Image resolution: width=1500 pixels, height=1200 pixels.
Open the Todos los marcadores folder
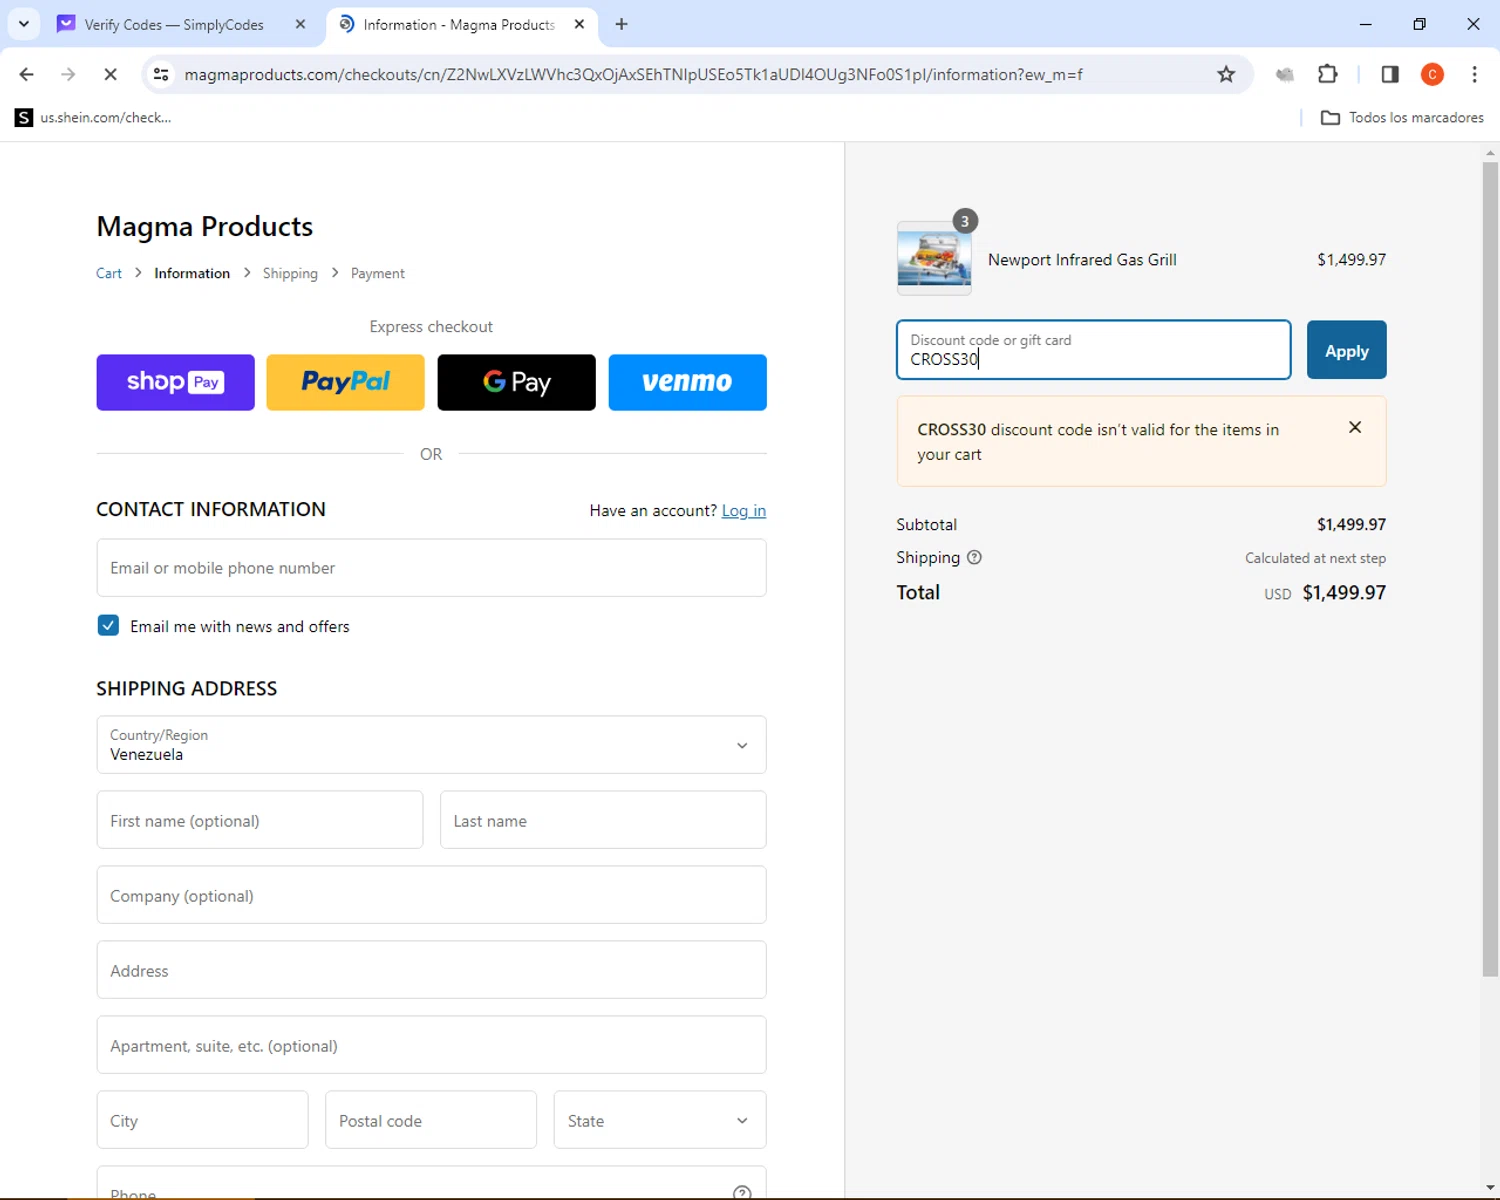tap(1402, 117)
